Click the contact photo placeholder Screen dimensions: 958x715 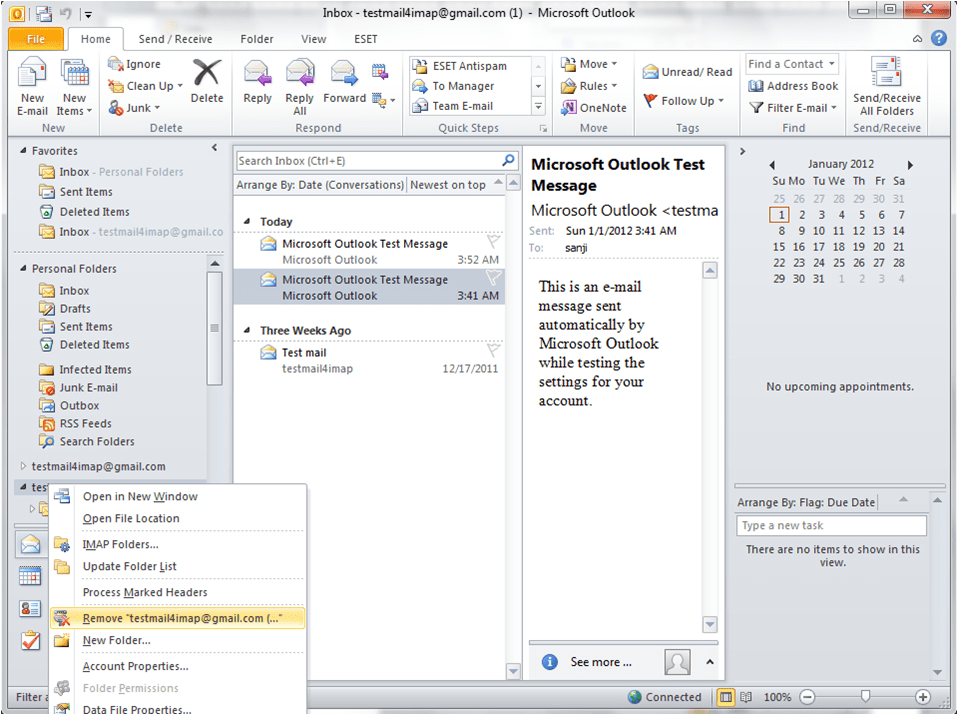click(x=677, y=662)
